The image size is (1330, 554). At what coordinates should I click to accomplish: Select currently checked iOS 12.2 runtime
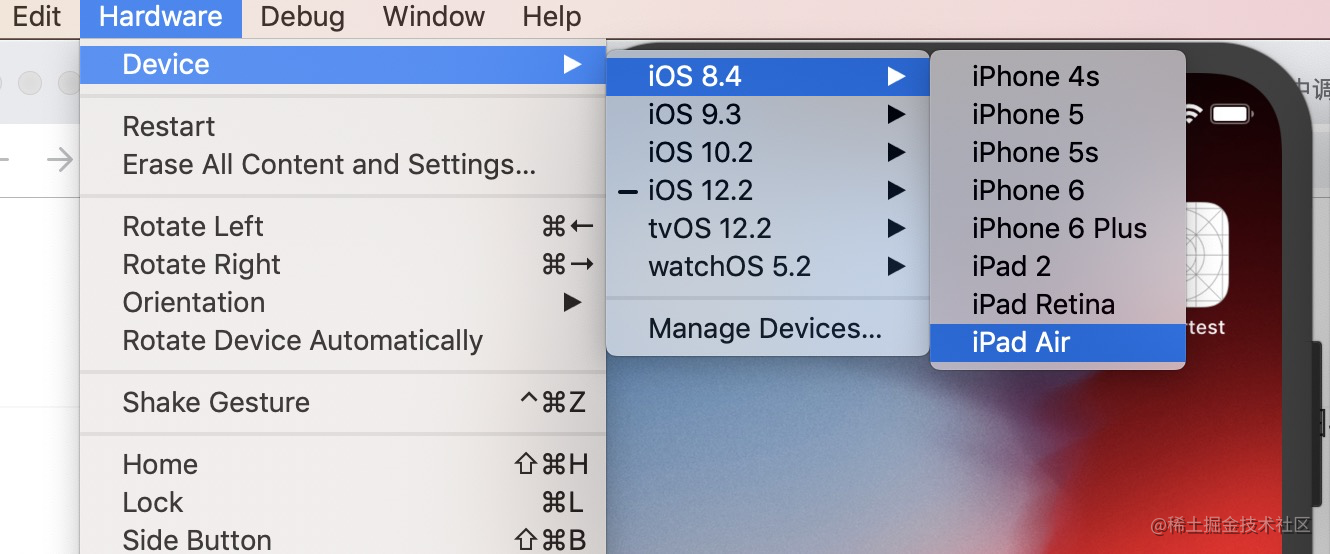(x=768, y=190)
